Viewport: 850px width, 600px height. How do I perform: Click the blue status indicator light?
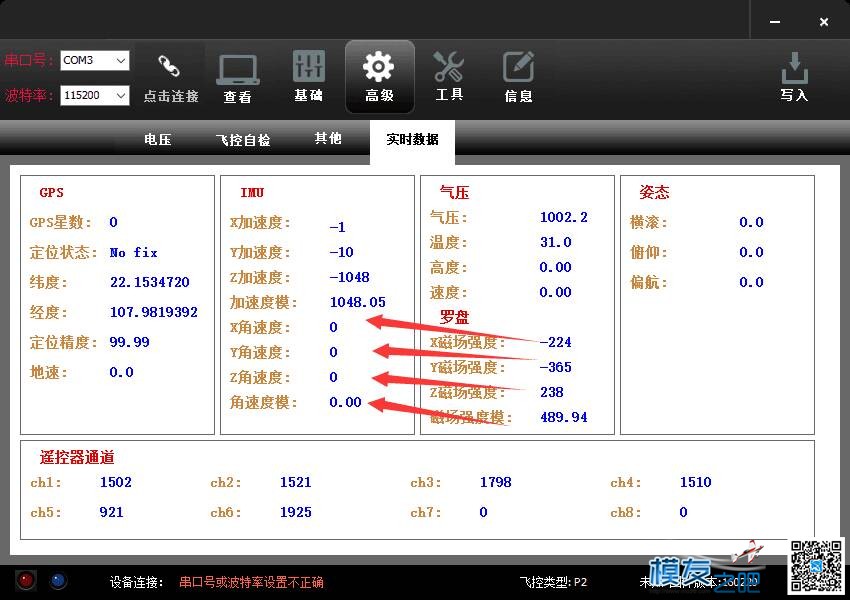pyautogui.click(x=59, y=580)
